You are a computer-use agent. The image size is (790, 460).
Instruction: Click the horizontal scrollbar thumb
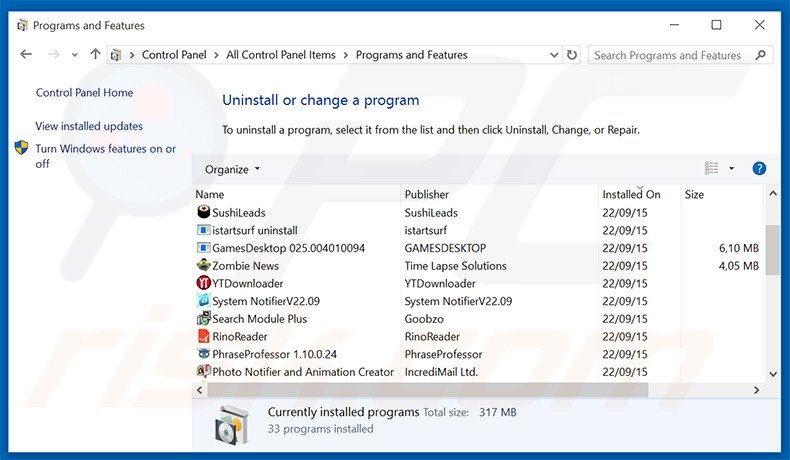[x=428, y=389]
